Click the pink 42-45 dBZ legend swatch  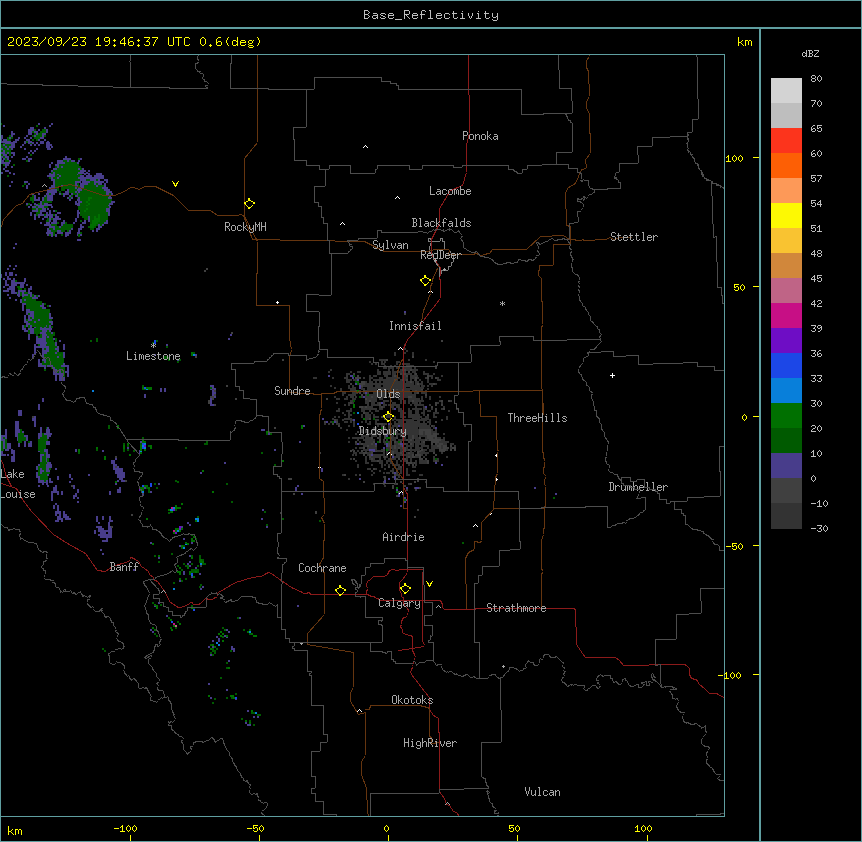pos(786,291)
